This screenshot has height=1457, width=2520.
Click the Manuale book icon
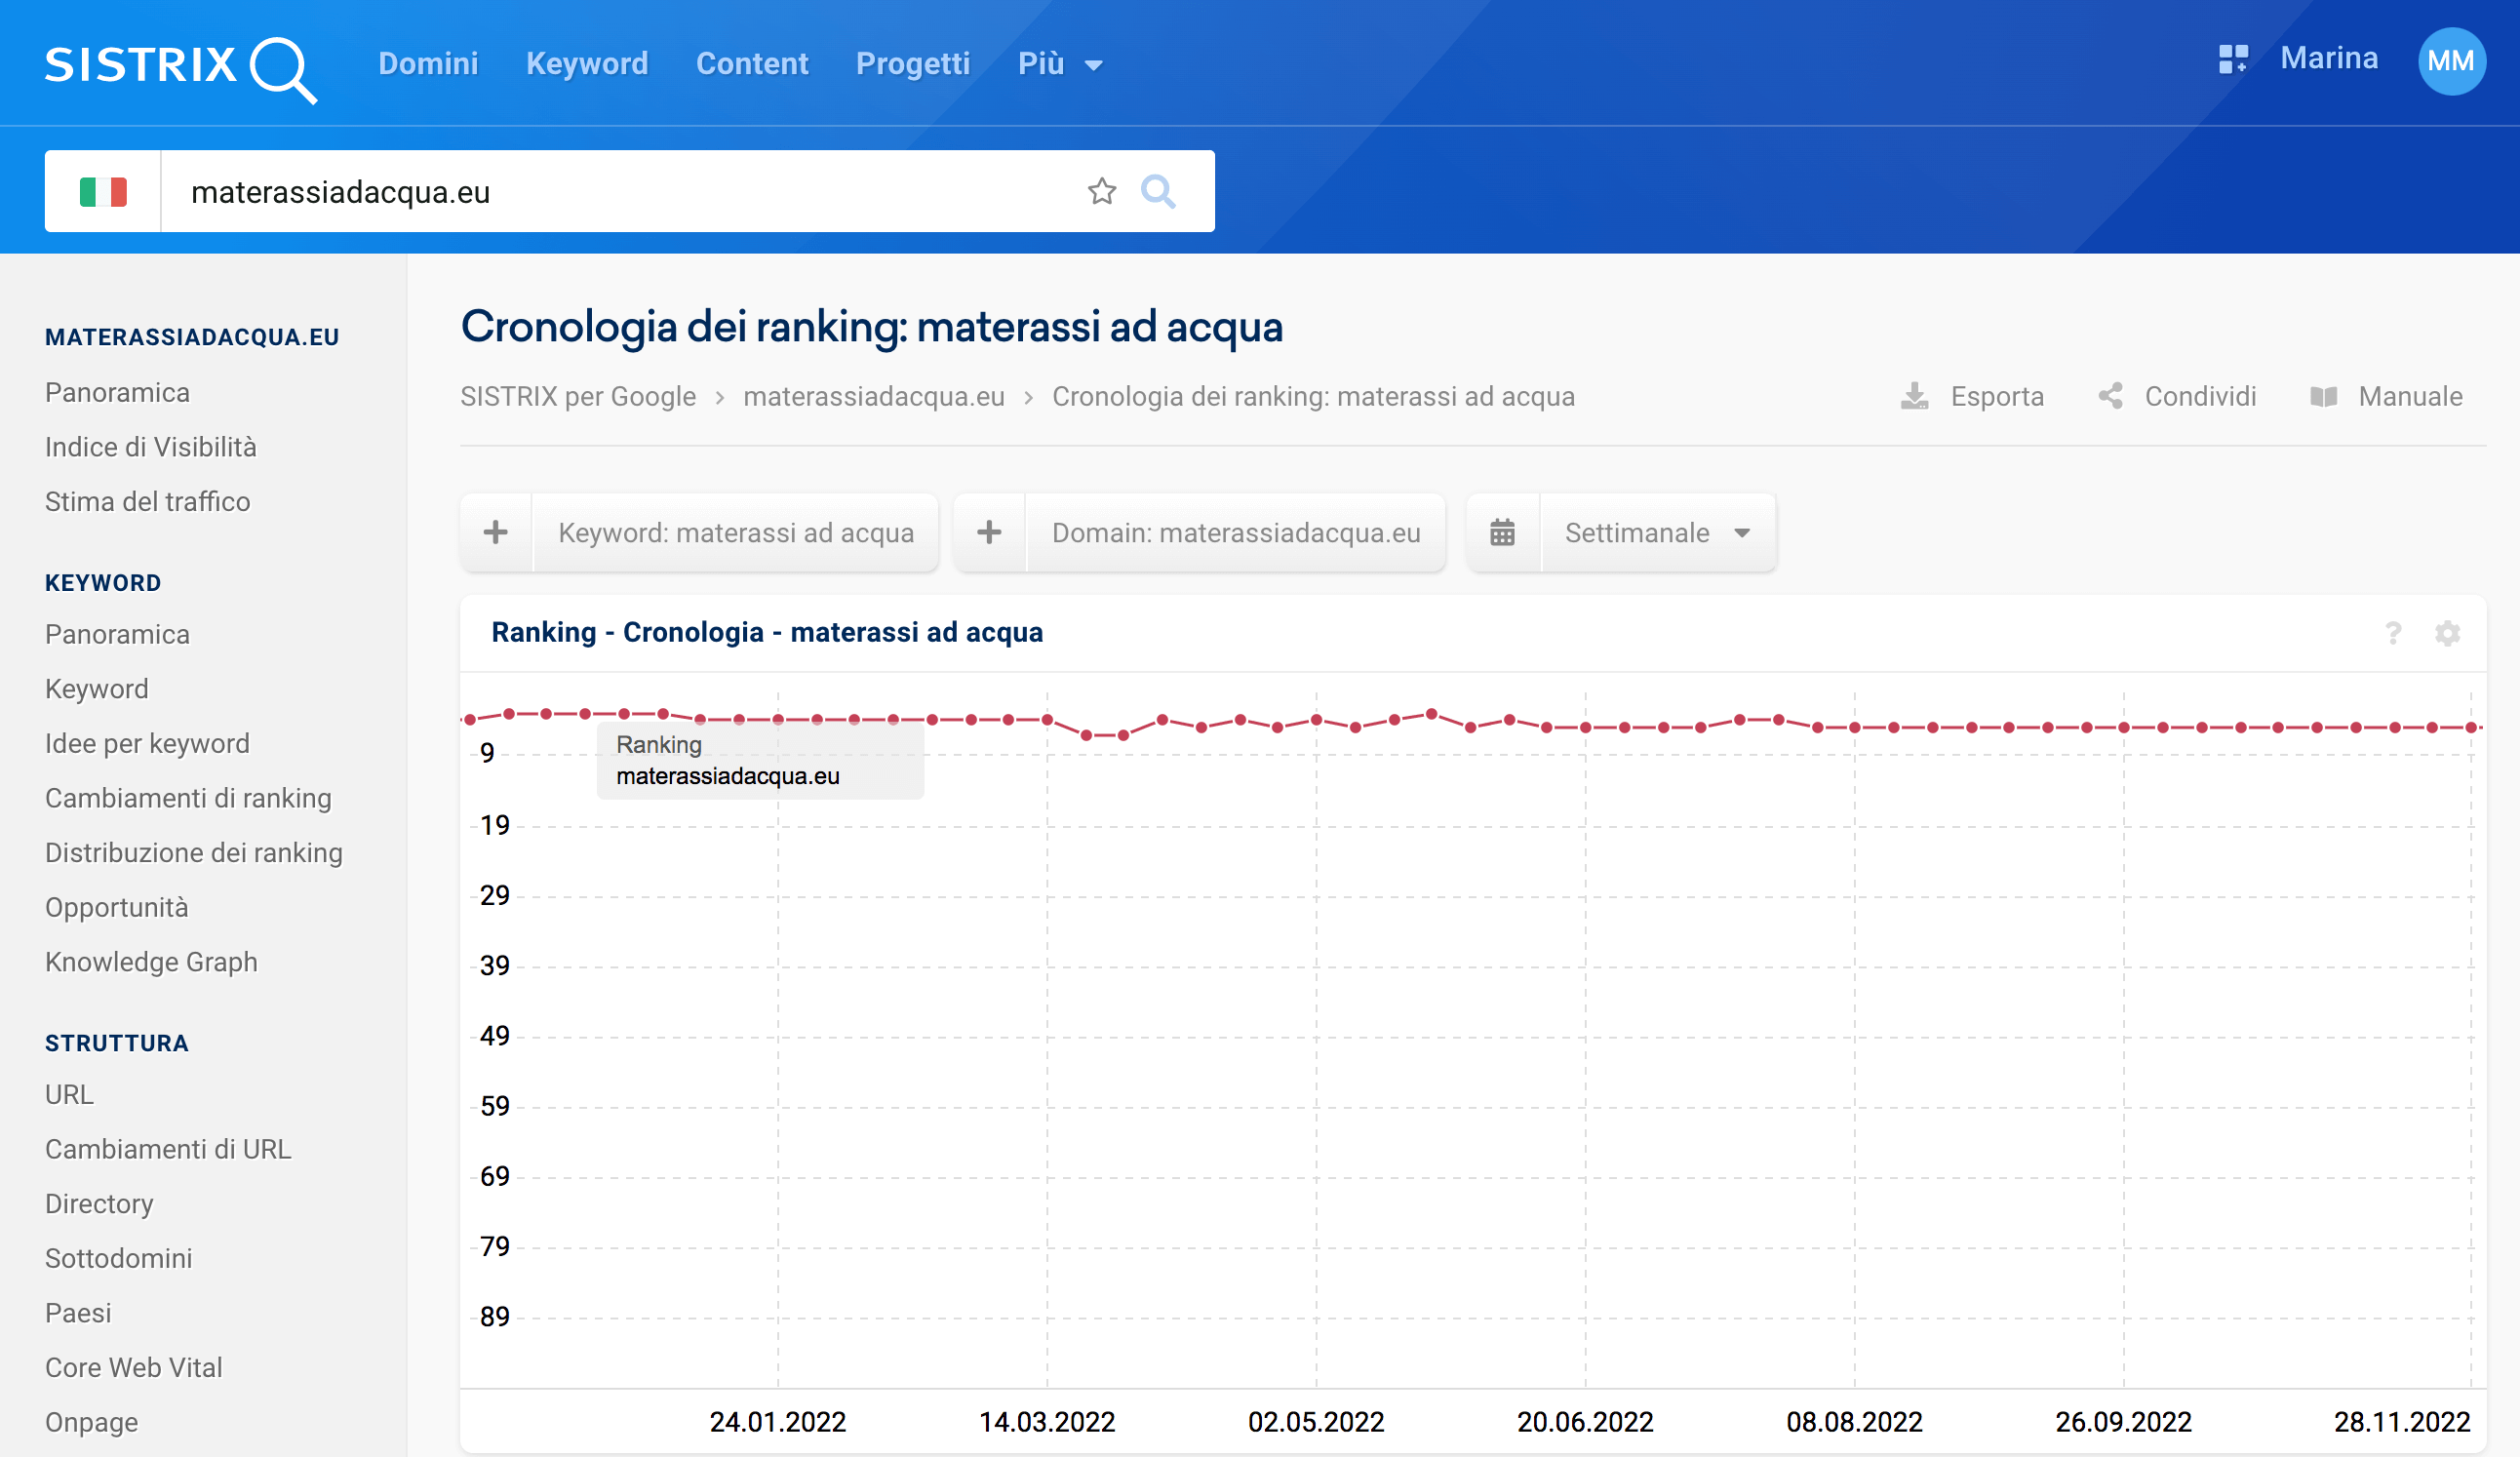(x=2324, y=396)
